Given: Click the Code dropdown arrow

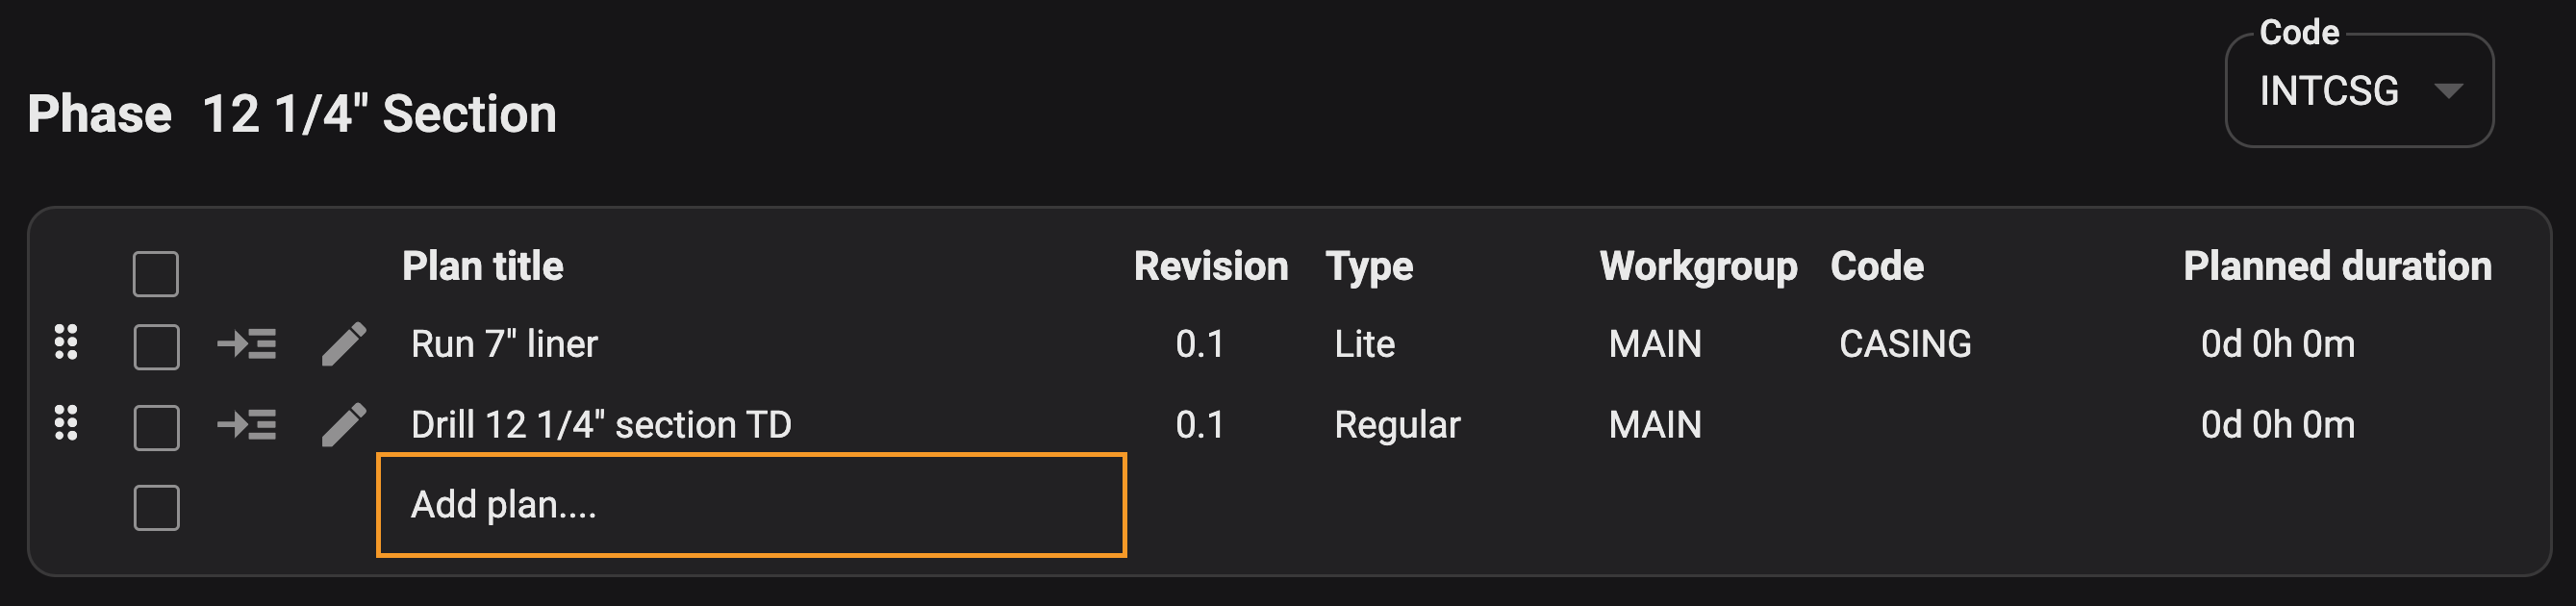Looking at the screenshot, I should (2448, 91).
